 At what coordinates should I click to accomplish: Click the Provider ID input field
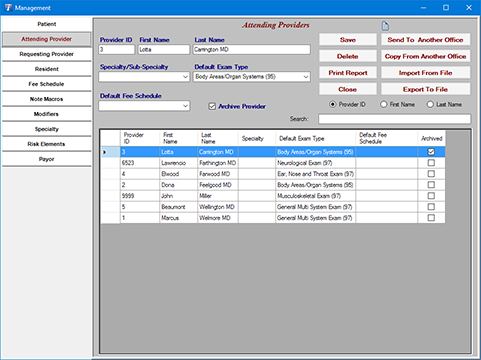117,50
